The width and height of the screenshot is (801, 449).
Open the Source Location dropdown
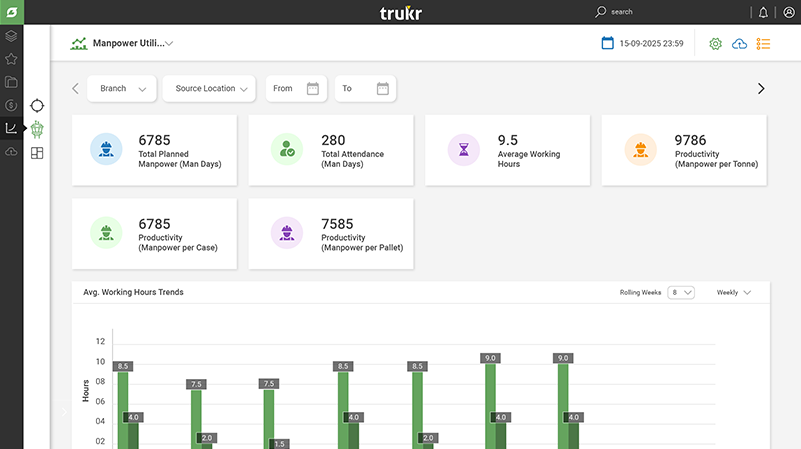[x=209, y=89]
